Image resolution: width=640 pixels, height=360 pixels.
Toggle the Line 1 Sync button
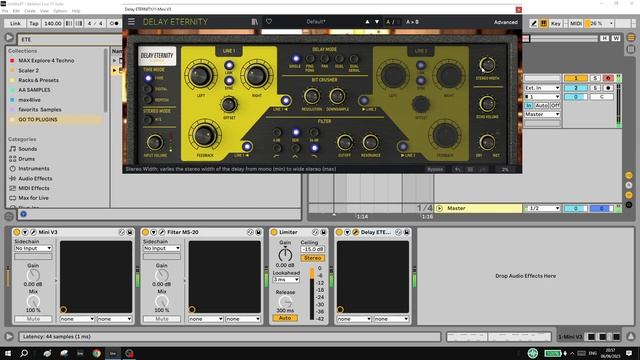click(229, 80)
